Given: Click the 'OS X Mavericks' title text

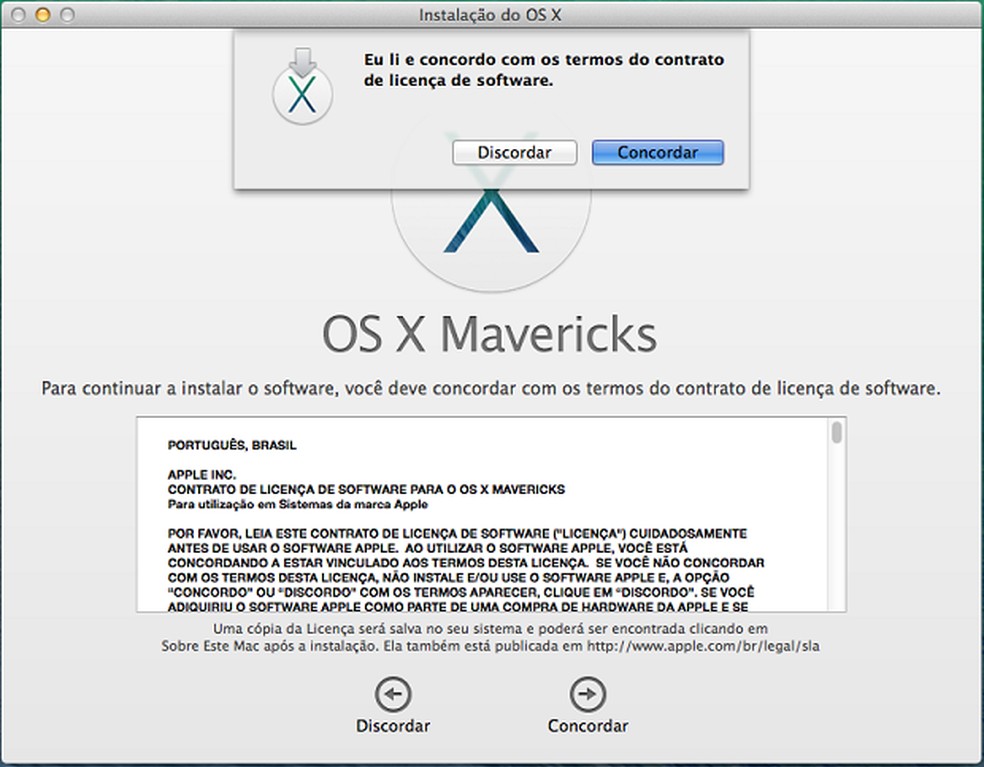Looking at the screenshot, I should point(489,334).
